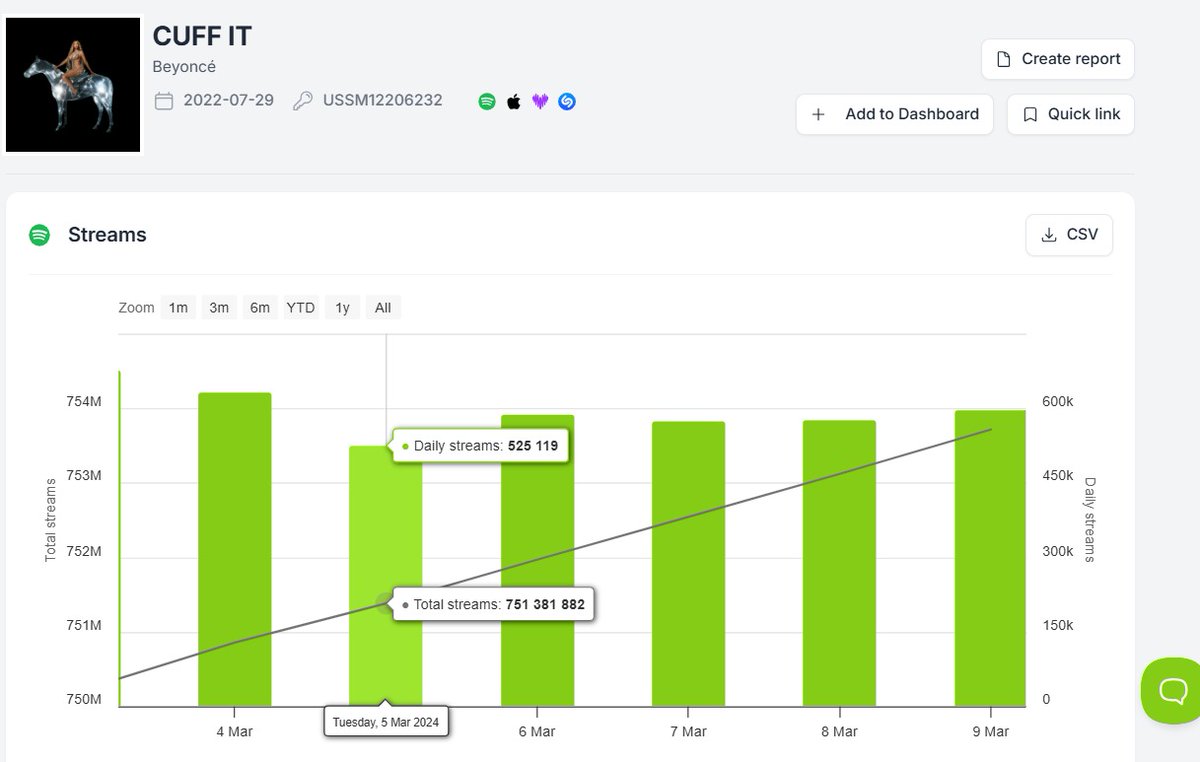The width and height of the screenshot is (1200, 762).
Task: Click Add to Dashboard
Action: point(895,114)
